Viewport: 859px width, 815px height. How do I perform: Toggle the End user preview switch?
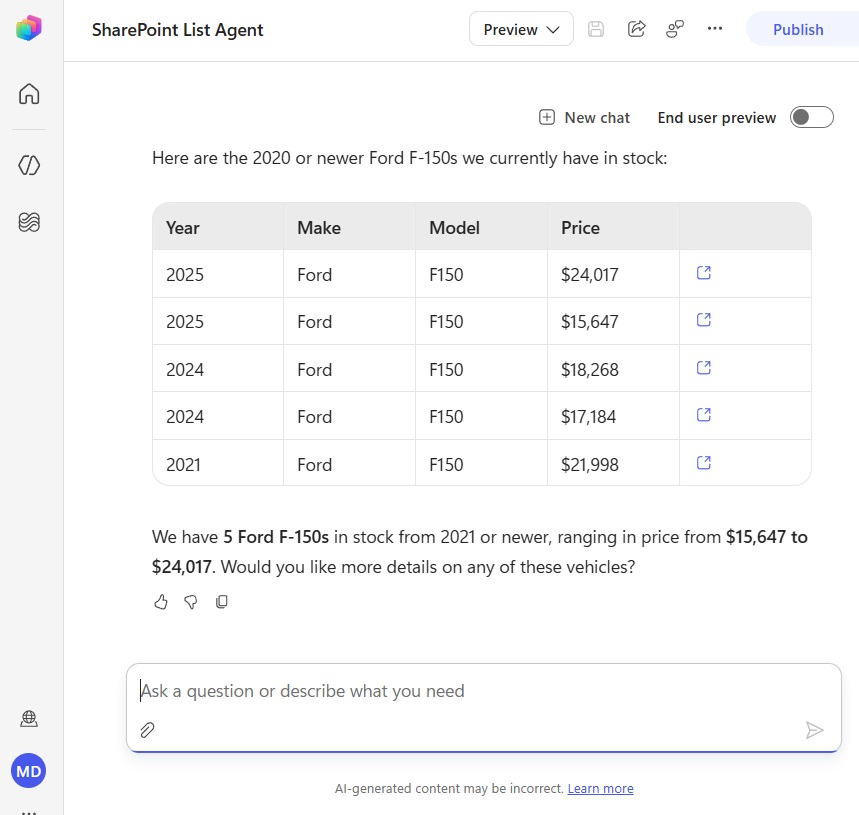[811, 117]
